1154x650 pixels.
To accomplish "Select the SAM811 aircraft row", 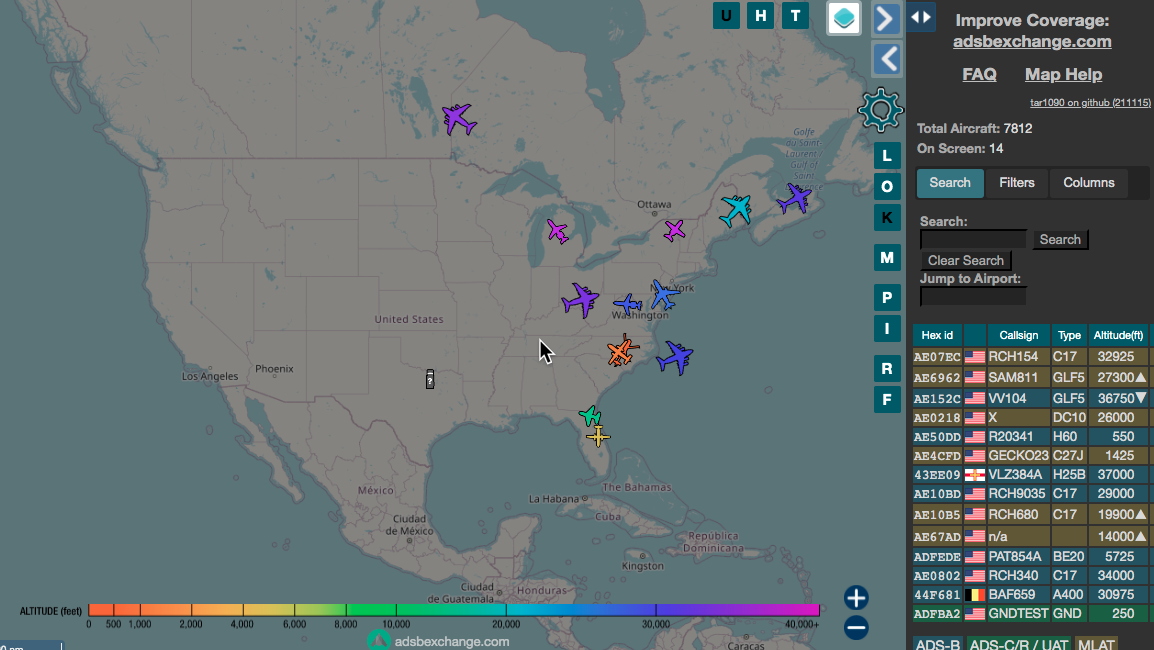I will (1030, 378).
